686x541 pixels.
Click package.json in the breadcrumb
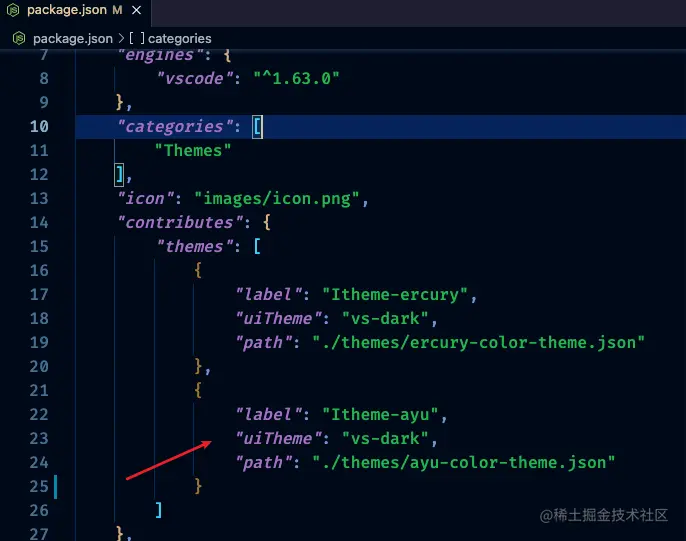pos(73,38)
